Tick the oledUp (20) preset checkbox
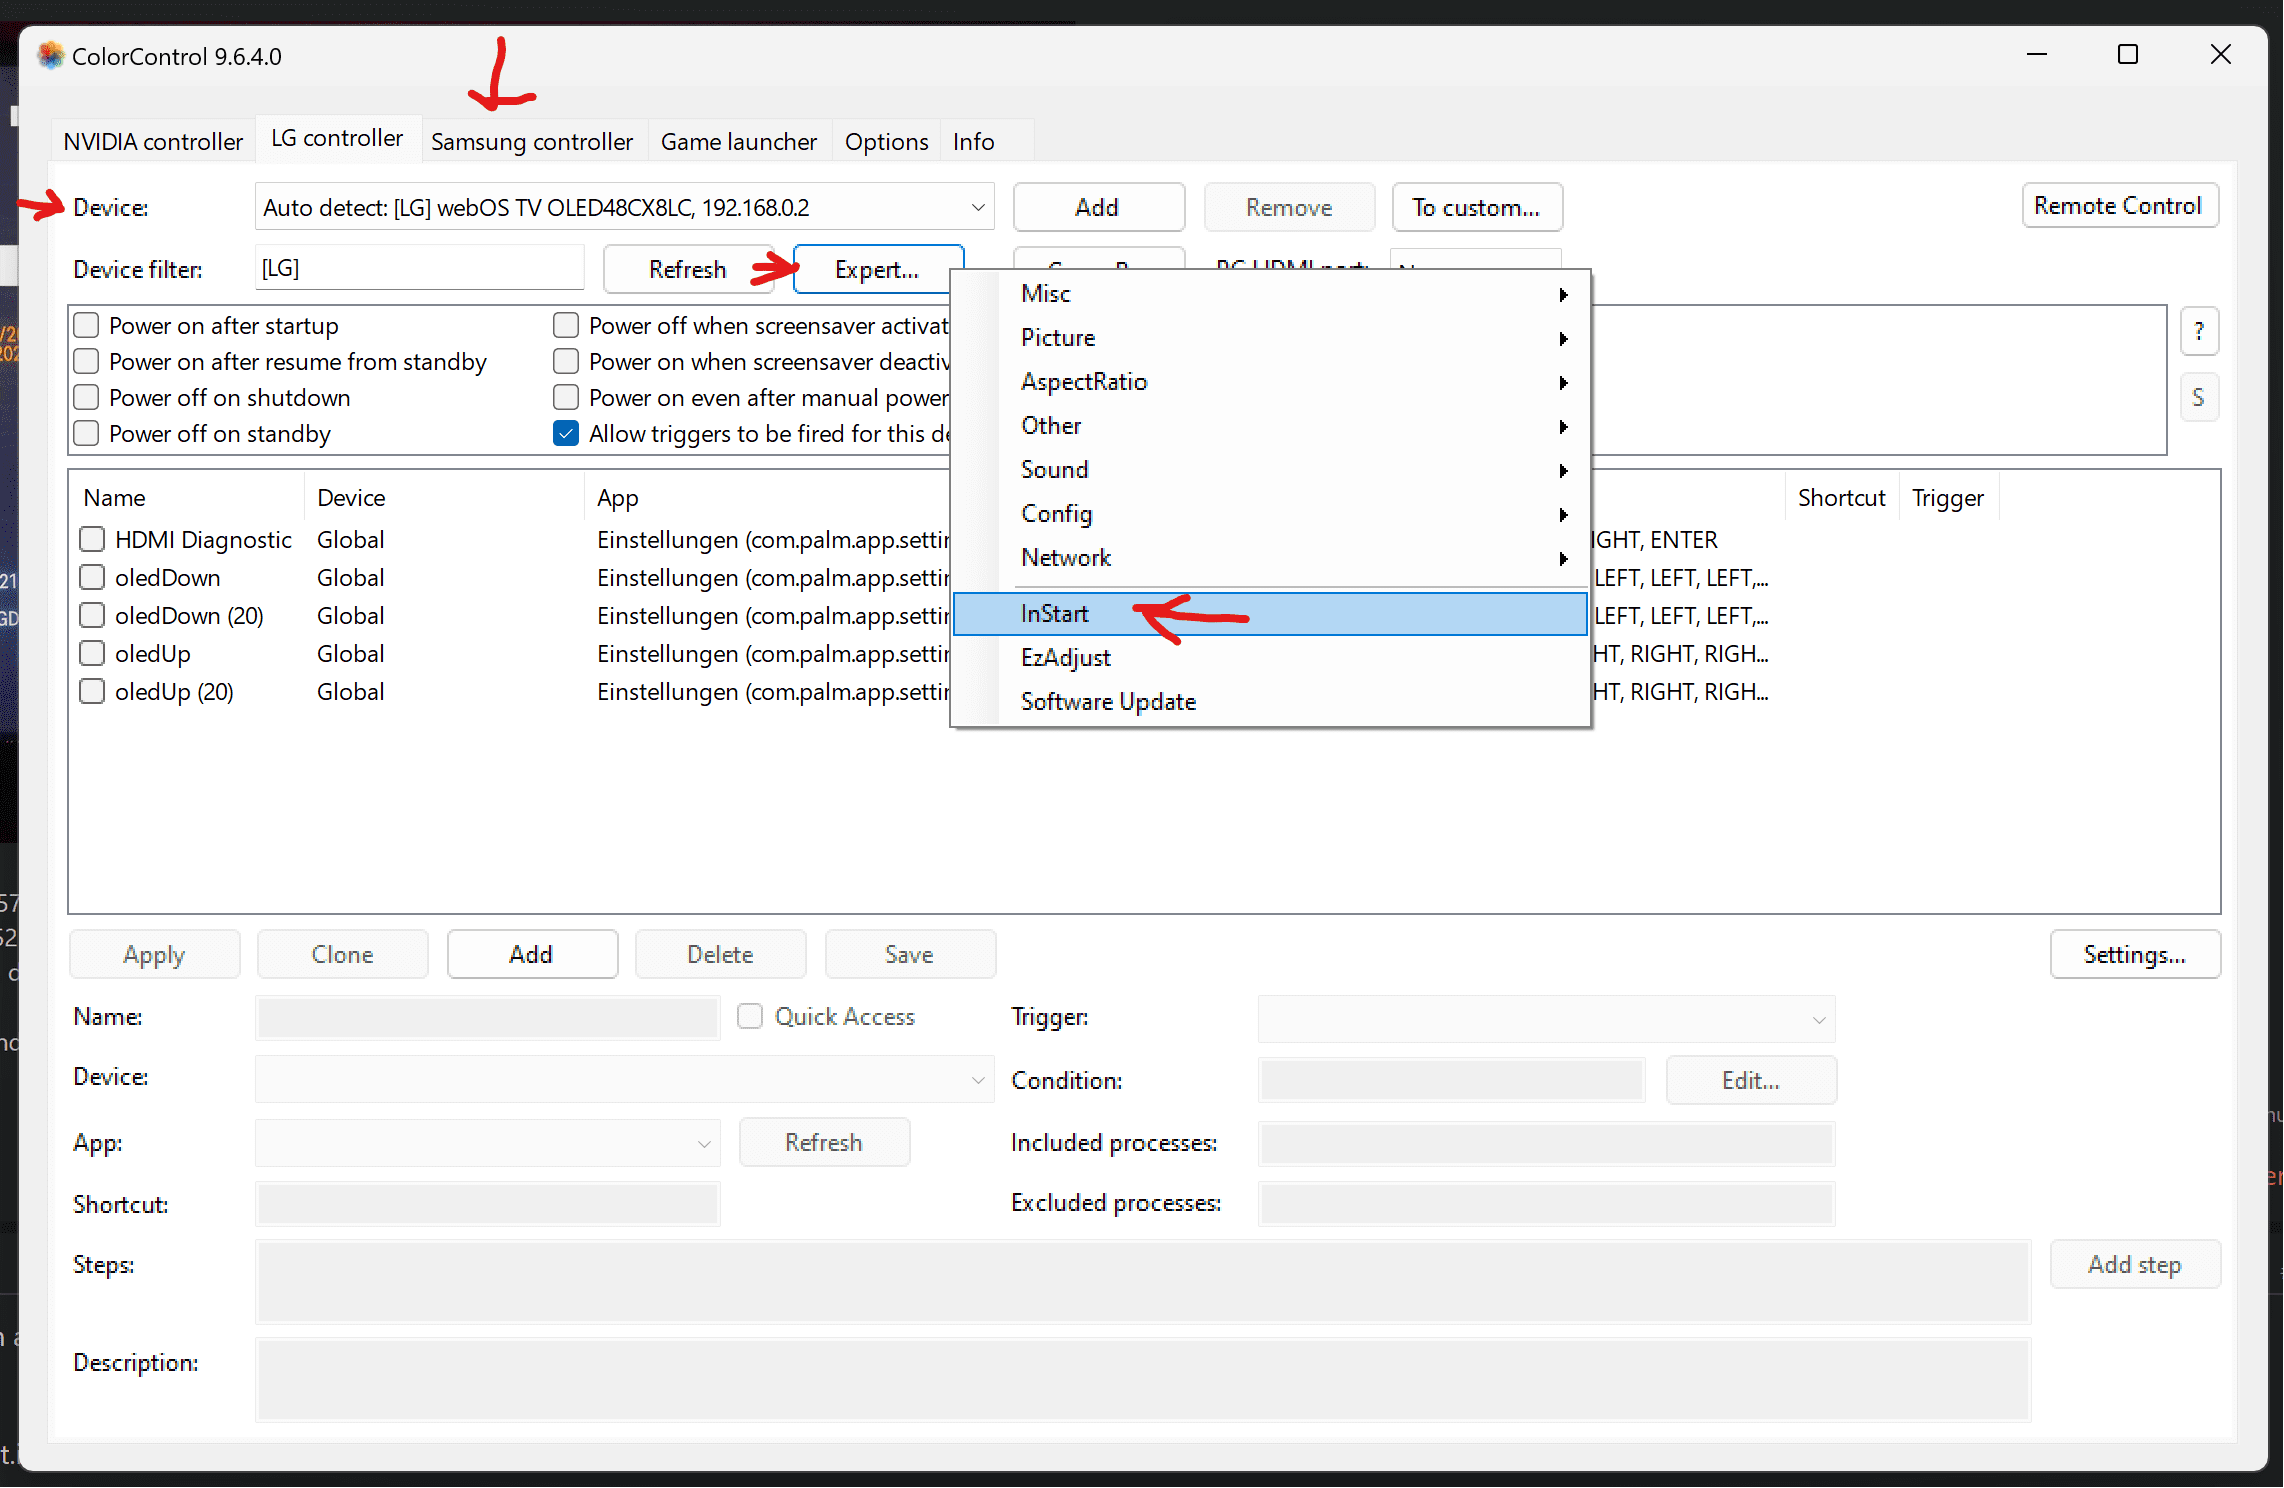The image size is (2284, 1488). point(92,691)
